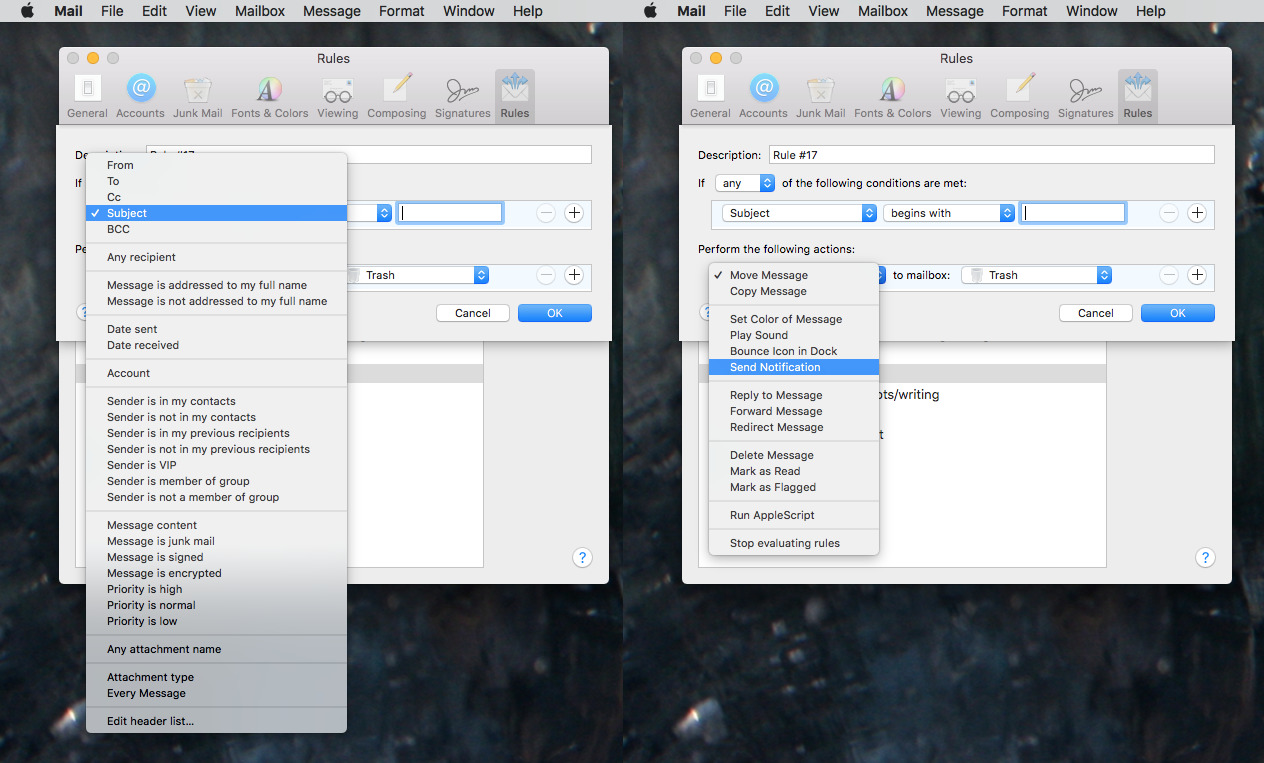Open Junk Mail preferences in right window
1264x763 pixels.
coord(821,97)
